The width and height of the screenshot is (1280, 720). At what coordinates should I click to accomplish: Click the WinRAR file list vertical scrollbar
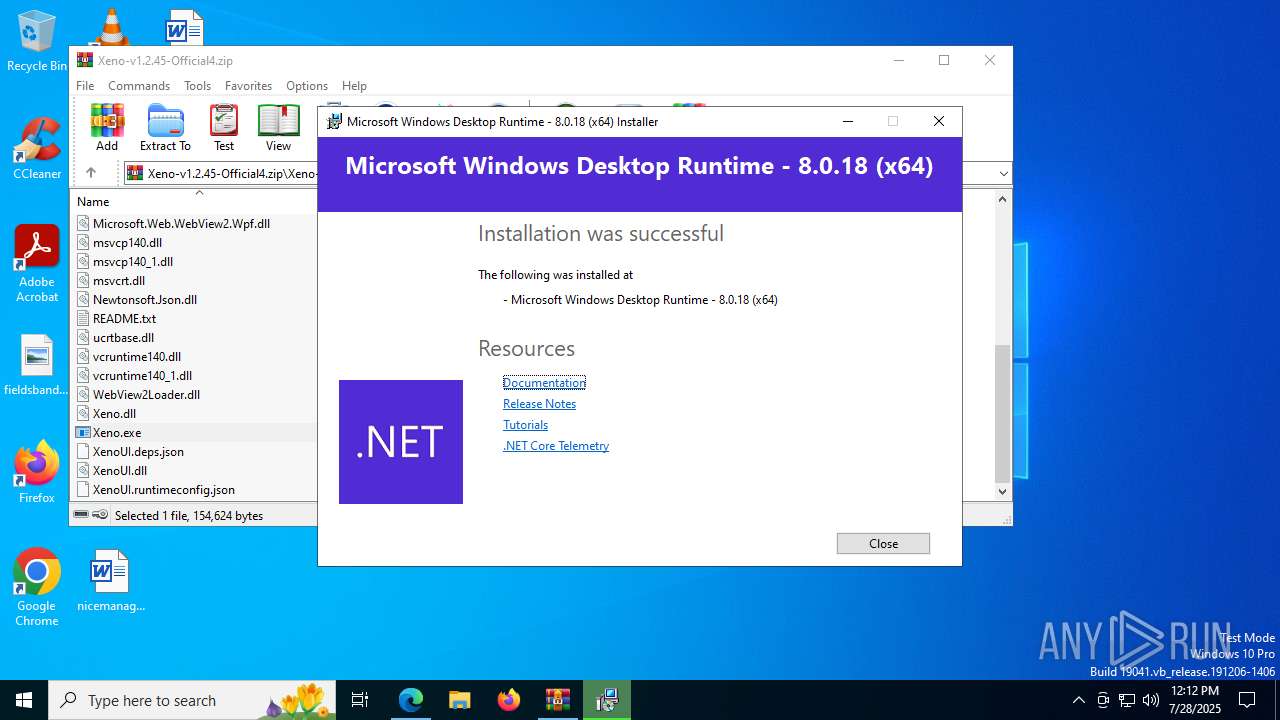click(1003, 413)
